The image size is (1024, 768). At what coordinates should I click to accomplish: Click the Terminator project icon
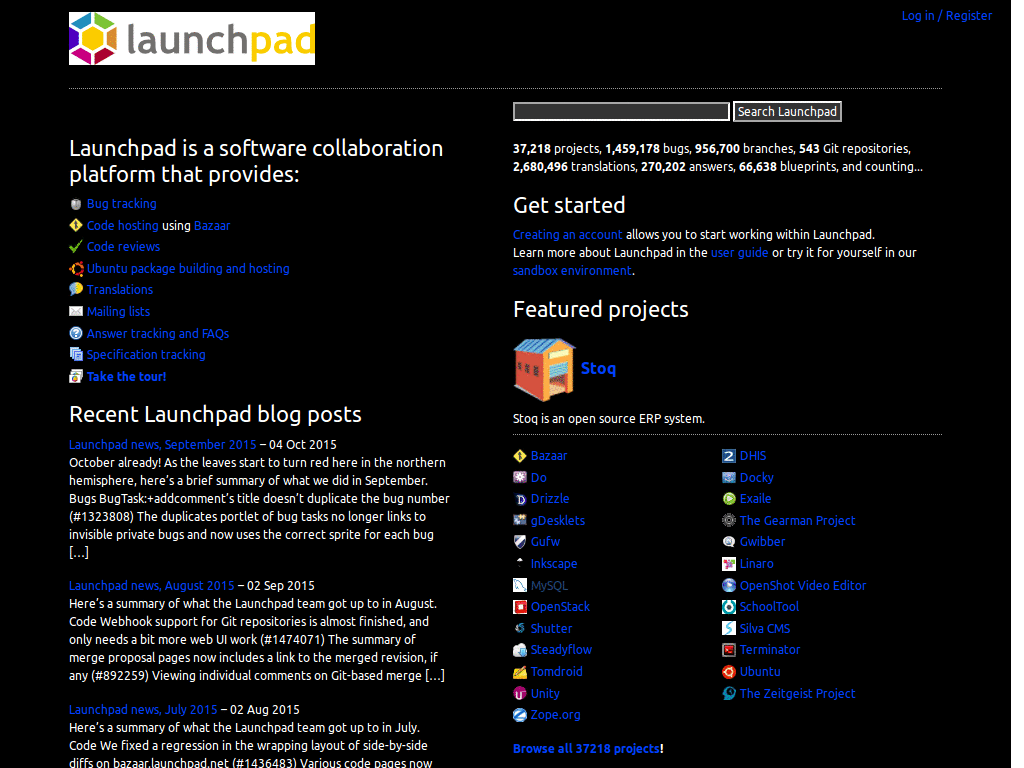coord(729,650)
